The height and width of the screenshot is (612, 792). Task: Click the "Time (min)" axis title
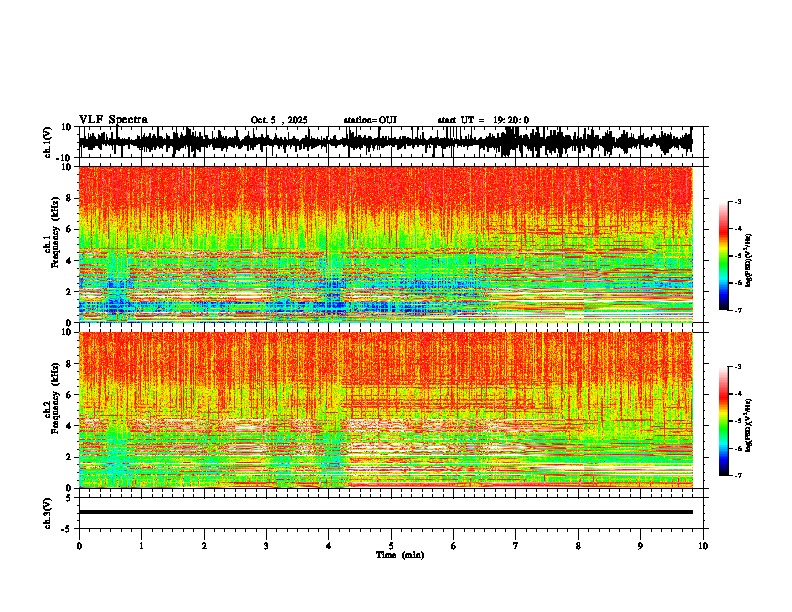tap(400, 555)
